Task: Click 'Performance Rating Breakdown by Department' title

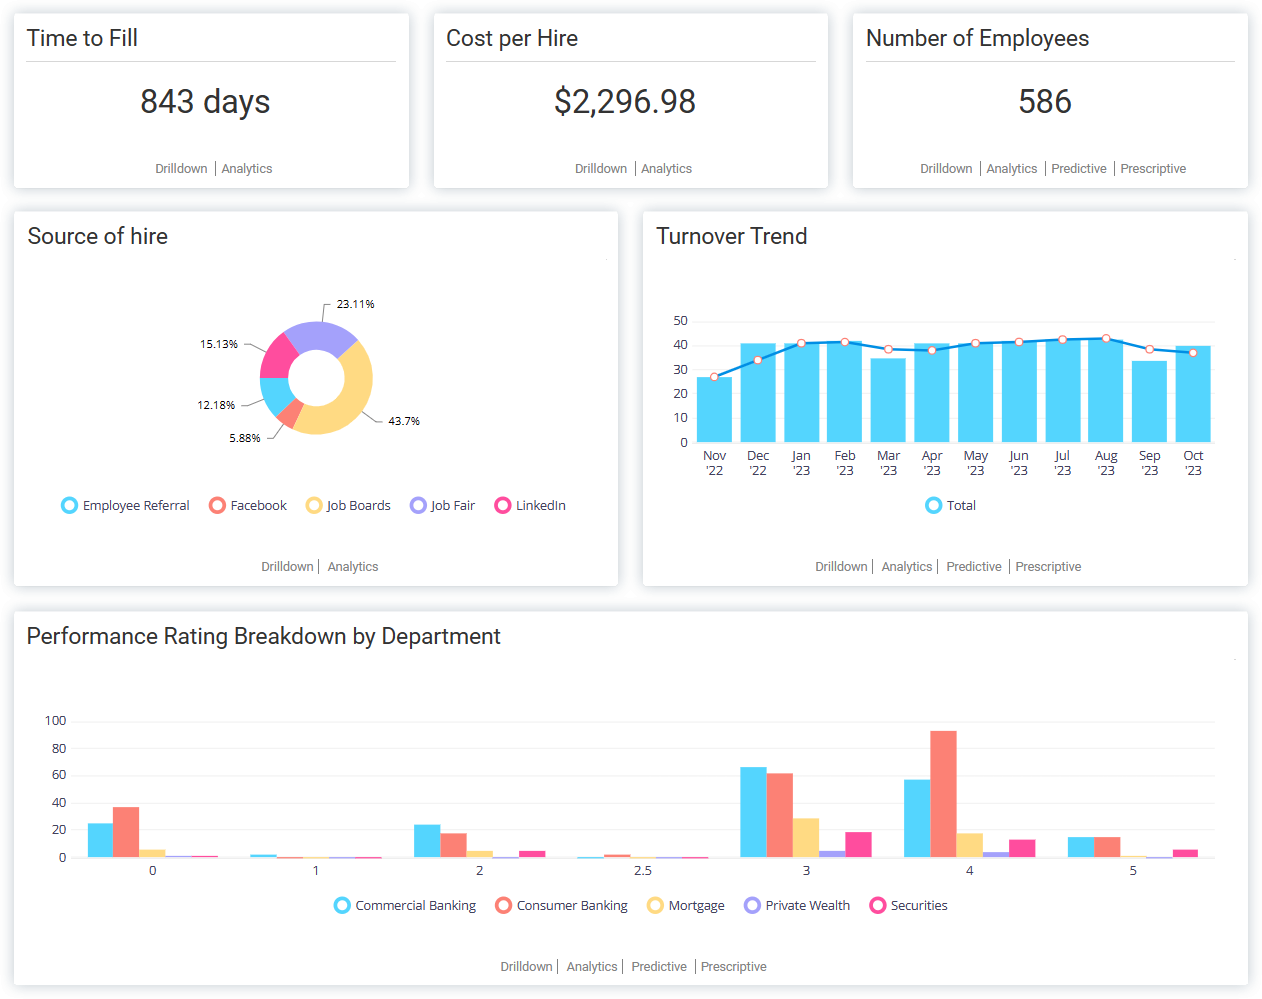Action: 264,637
